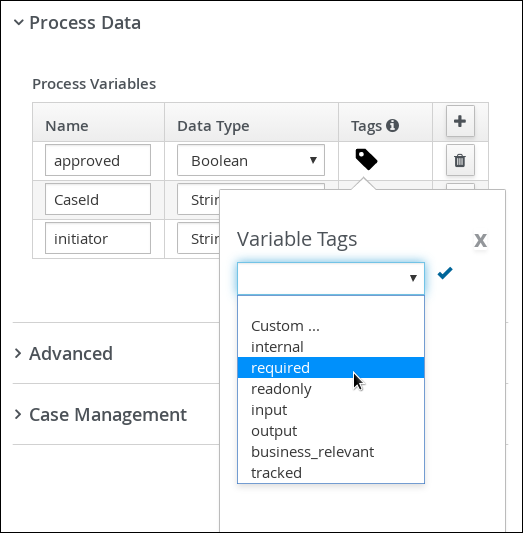Image resolution: width=523 pixels, height=533 pixels.
Task: Confirm tag with the checkmark icon
Action: click(445, 273)
